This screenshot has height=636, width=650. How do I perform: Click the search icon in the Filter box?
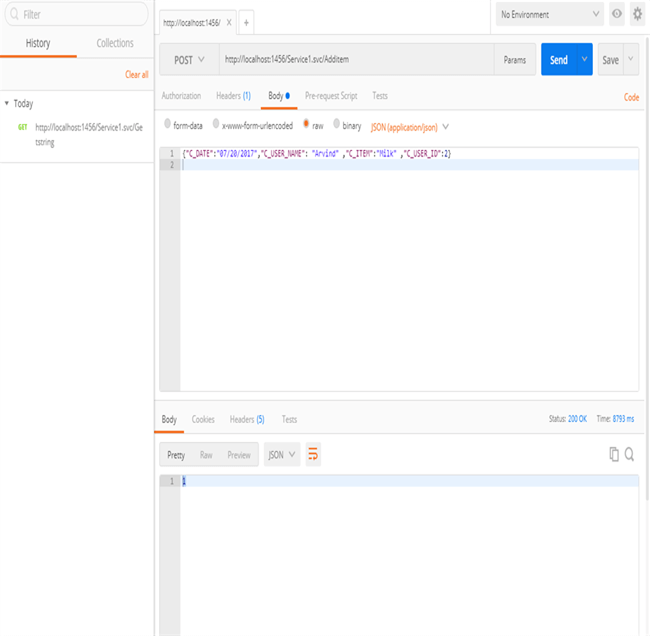(15, 15)
